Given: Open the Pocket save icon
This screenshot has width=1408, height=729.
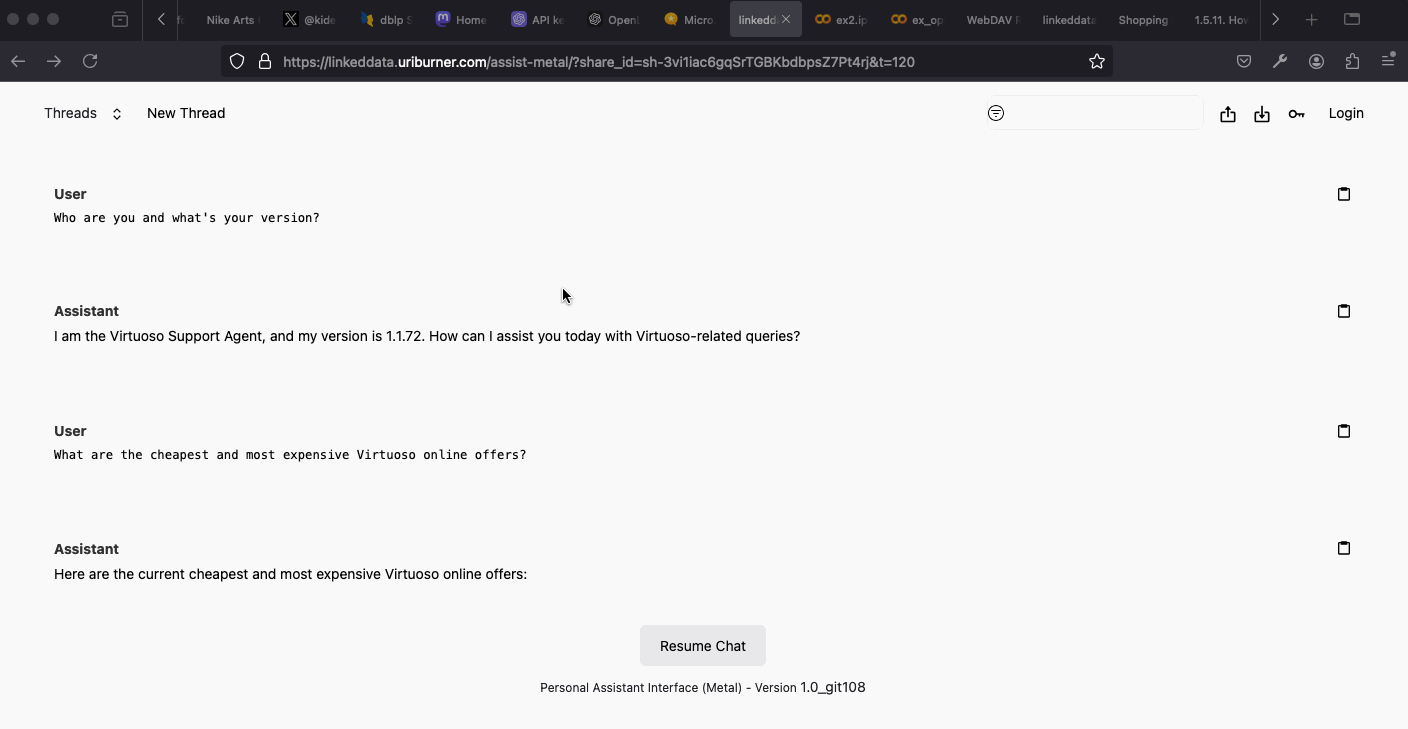Looking at the screenshot, I should pyautogui.click(x=1244, y=62).
